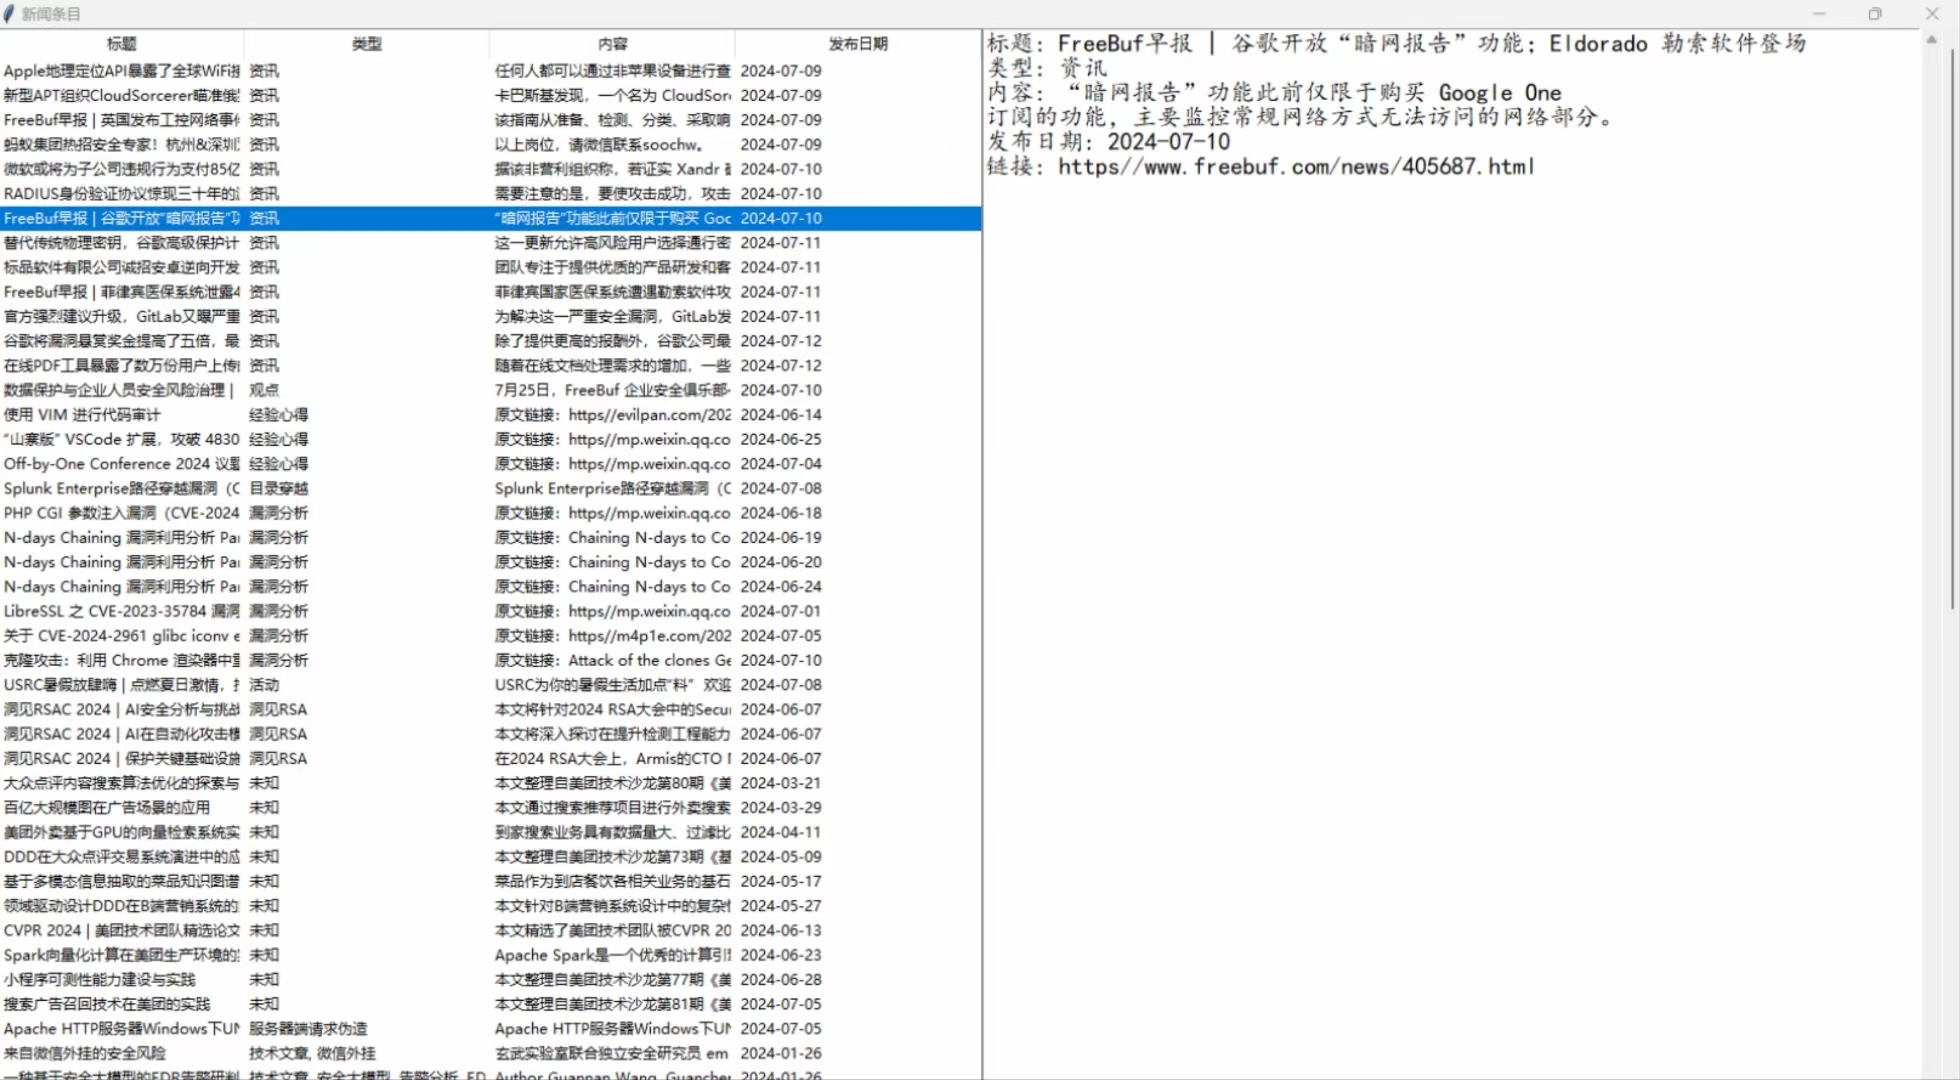Select N-days Chaining row dated 2024-06-24
The height and width of the screenshot is (1080, 1960).
click(490, 586)
